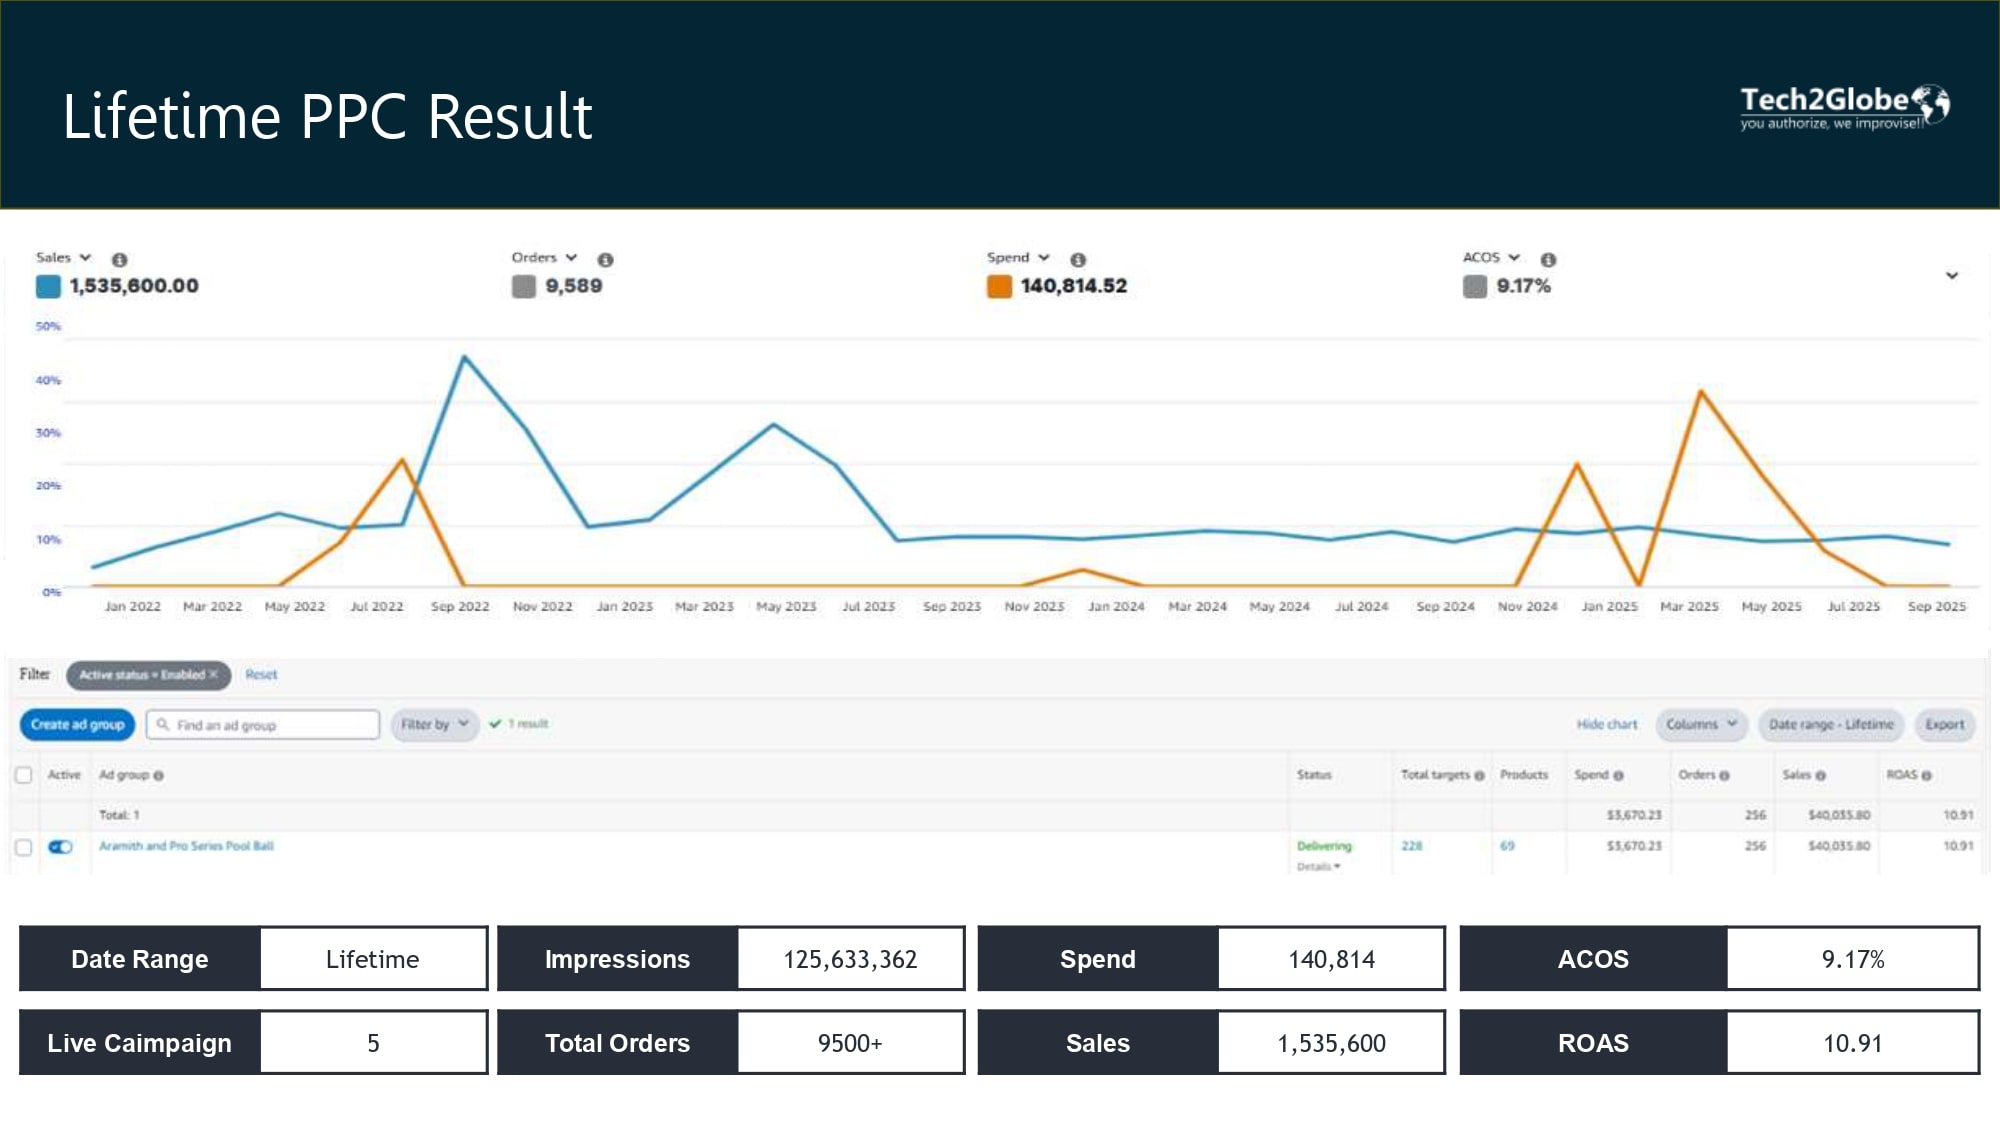Screen dimensions: 2000x1125
Task: Click the blue Sales color swatch
Action: tap(48, 286)
